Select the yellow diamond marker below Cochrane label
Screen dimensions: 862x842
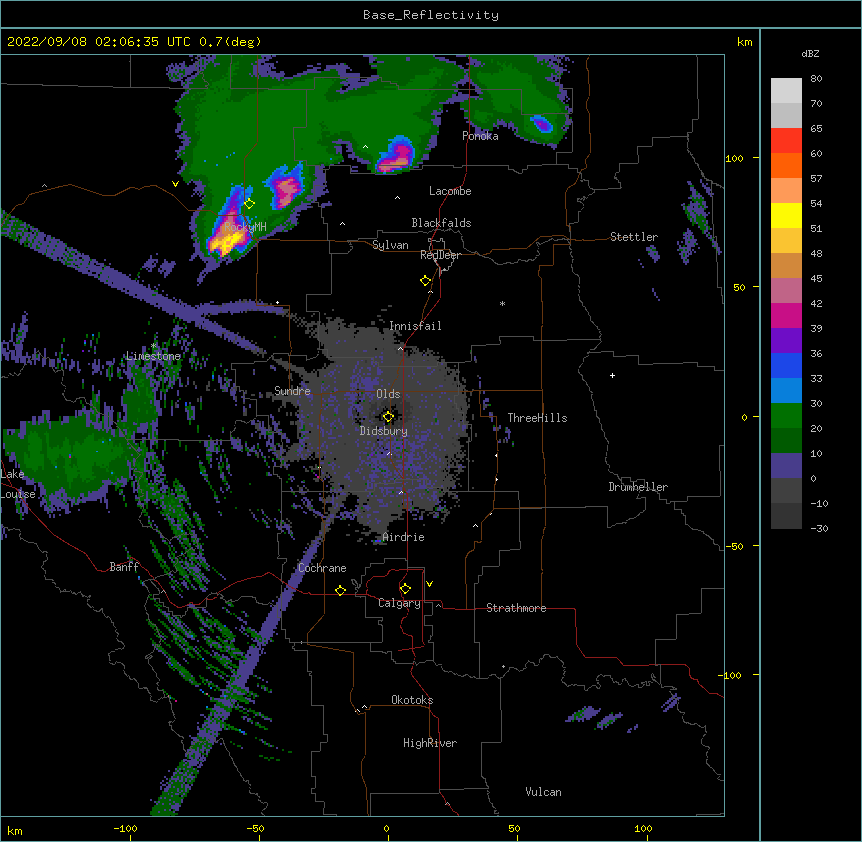tap(340, 590)
